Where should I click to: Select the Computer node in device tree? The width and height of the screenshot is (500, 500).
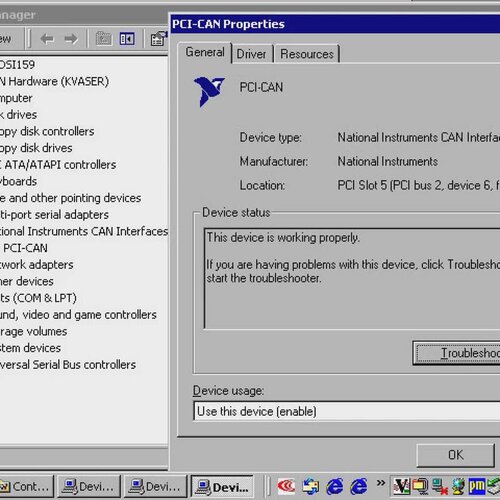pyautogui.click(x=16, y=98)
